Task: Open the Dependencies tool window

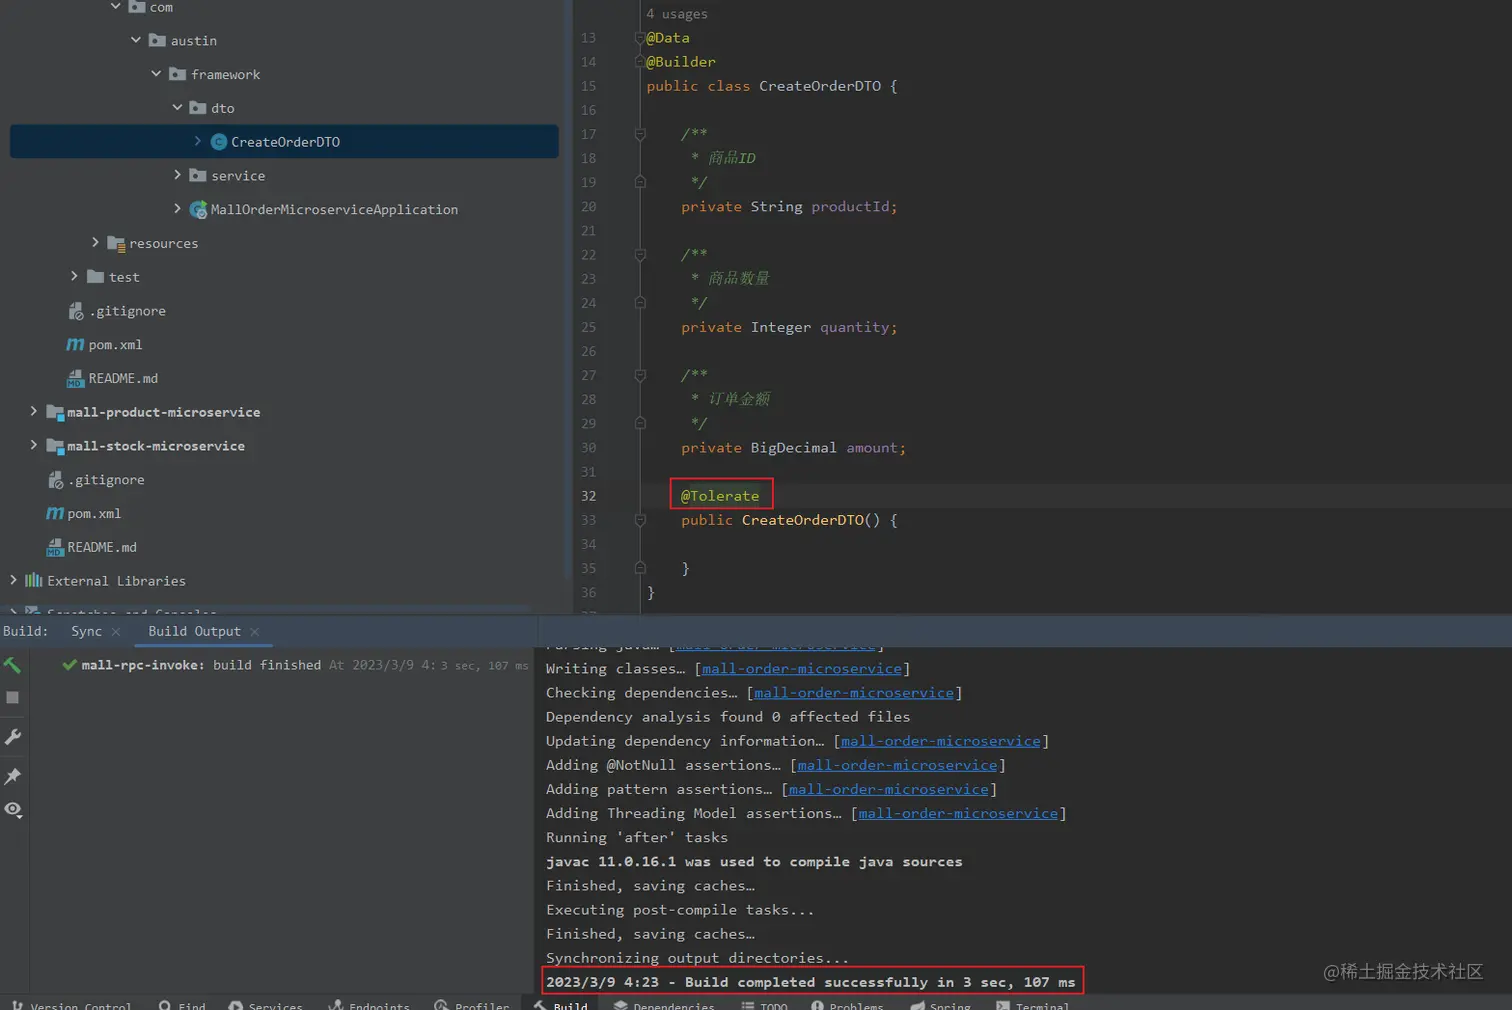Action: pyautogui.click(x=664, y=1004)
